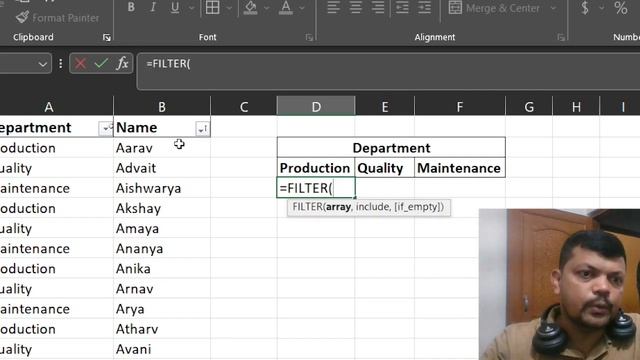Select the Quality header cell
The width and height of the screenshot is (640, 360).
[x=384, y=168]
